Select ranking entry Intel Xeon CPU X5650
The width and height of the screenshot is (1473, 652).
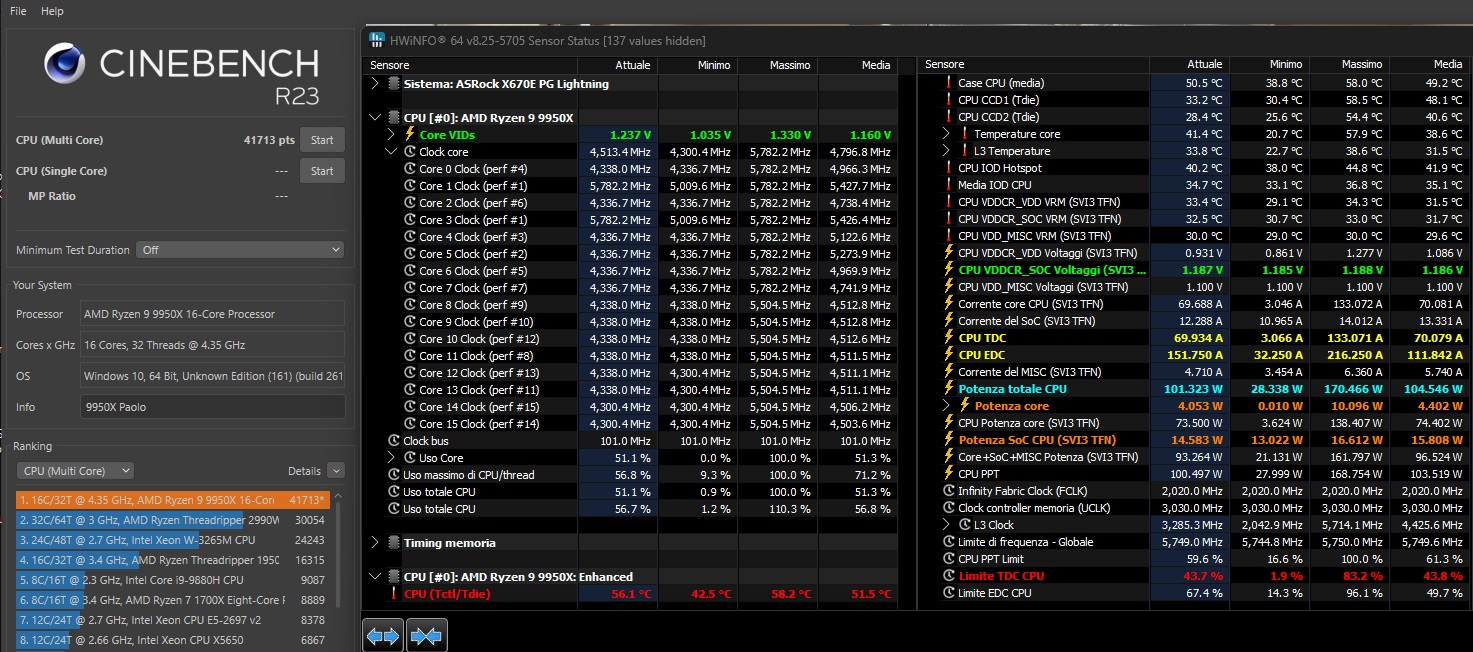coord(171,640)
